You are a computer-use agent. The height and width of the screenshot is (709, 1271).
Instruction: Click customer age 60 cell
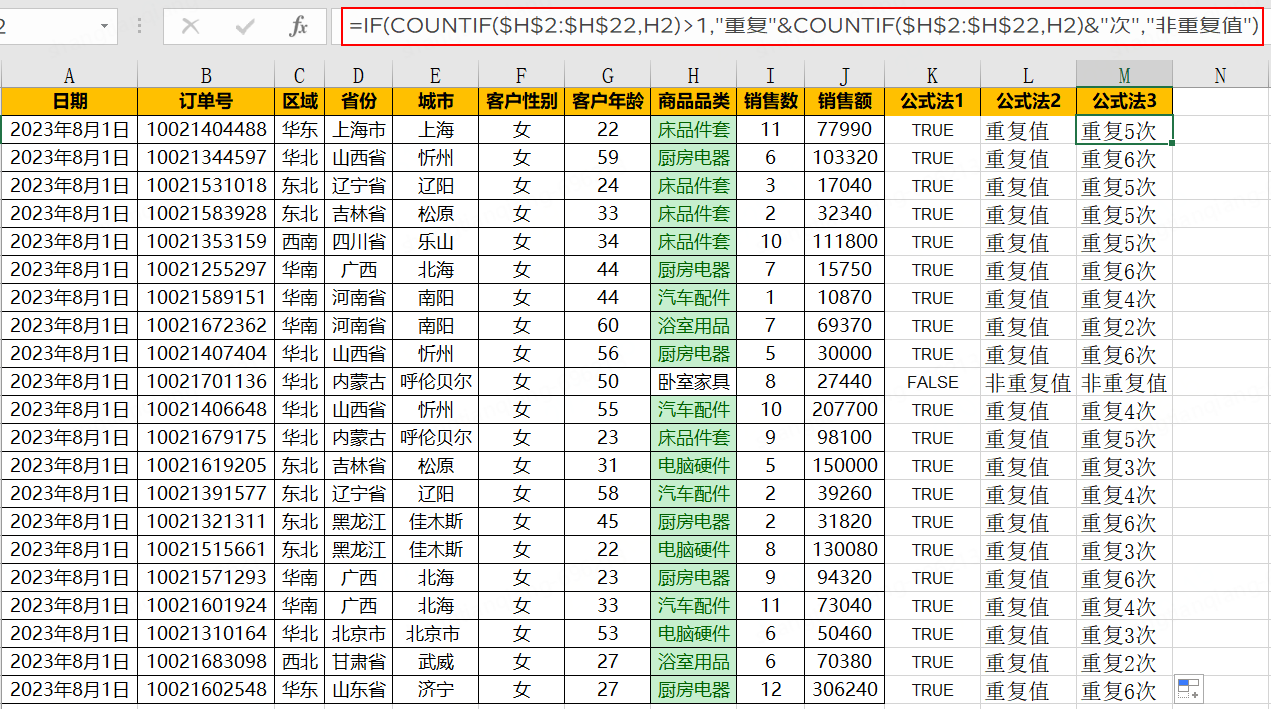607,326
